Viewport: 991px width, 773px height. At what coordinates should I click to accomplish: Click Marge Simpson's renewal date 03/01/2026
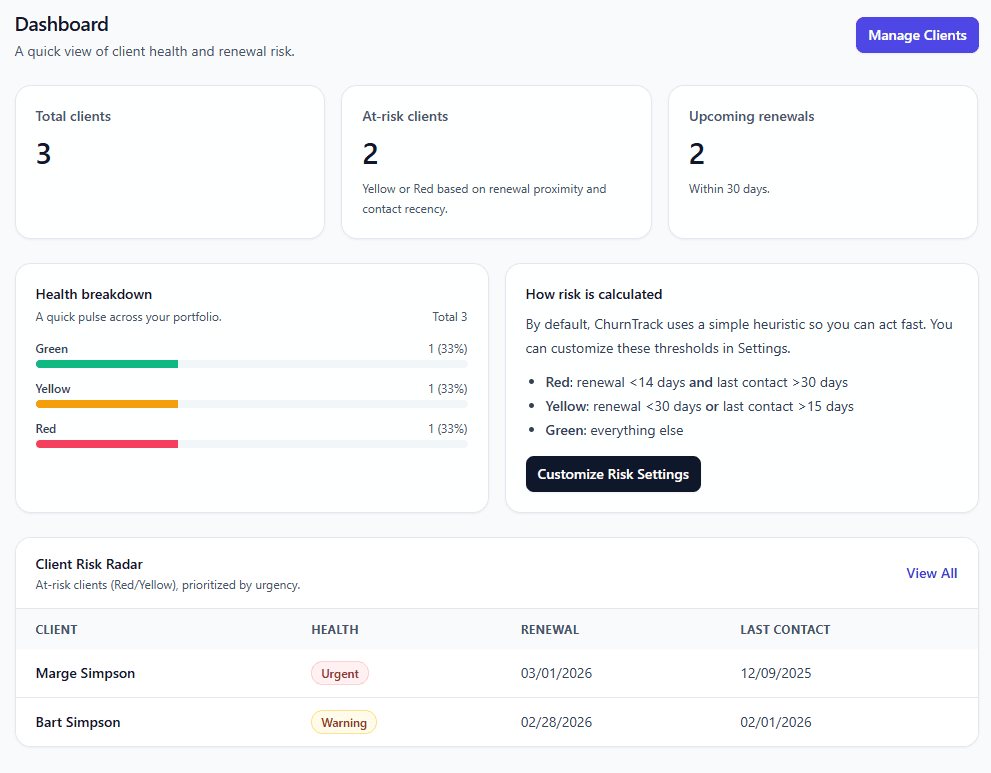(556, 673)
